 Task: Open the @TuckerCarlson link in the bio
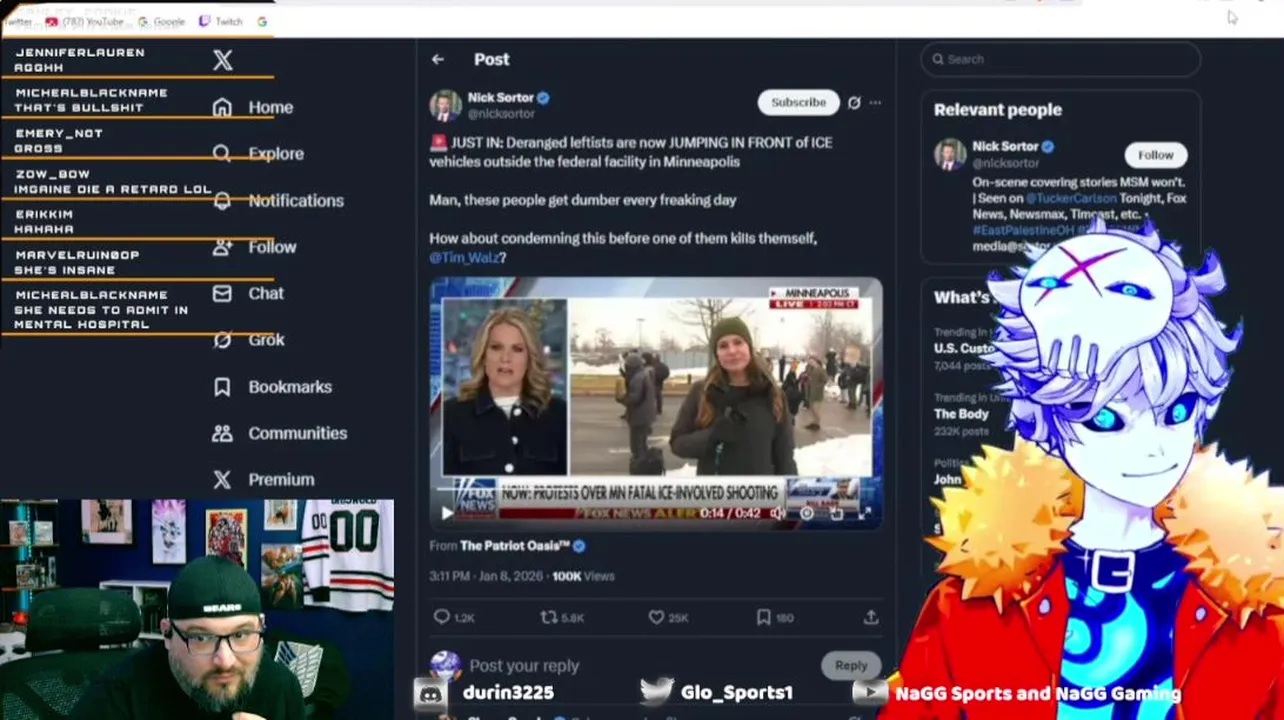[1070, 198]
